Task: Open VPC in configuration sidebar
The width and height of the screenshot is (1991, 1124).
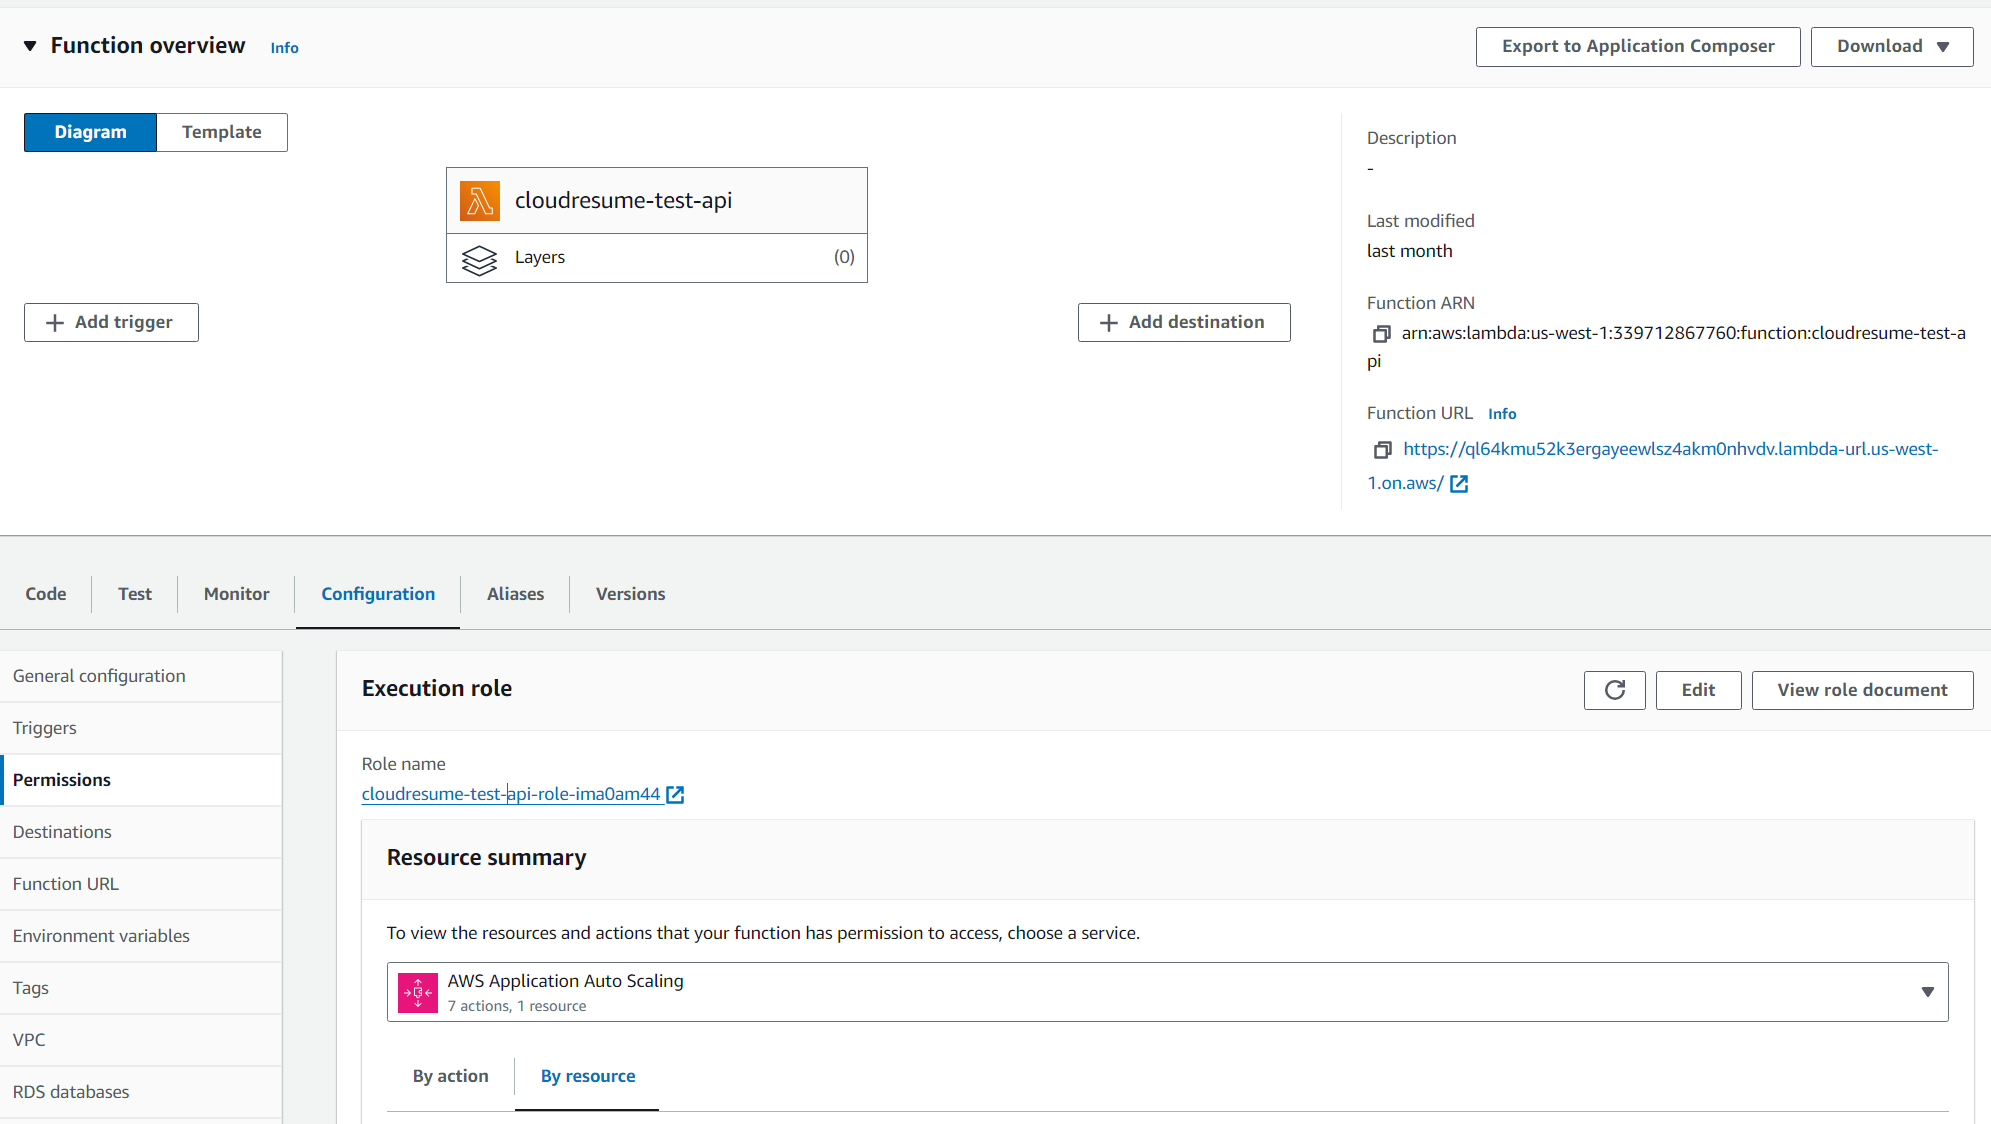Action: pyautogui.click(x=141, y=1040)
